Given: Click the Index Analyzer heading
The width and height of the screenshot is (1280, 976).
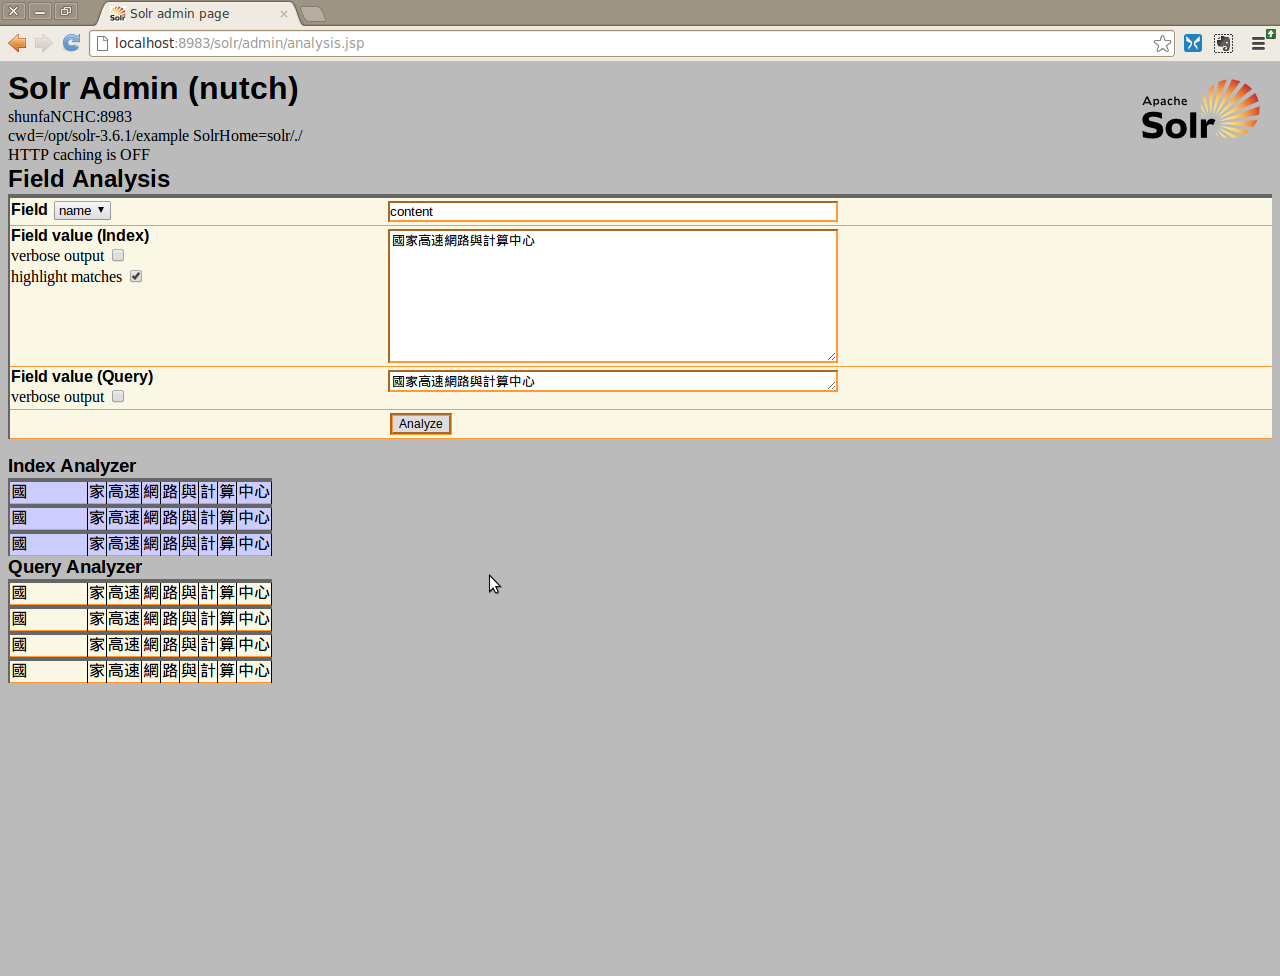Looking at the screenshot, I should (x=72, y=466).
